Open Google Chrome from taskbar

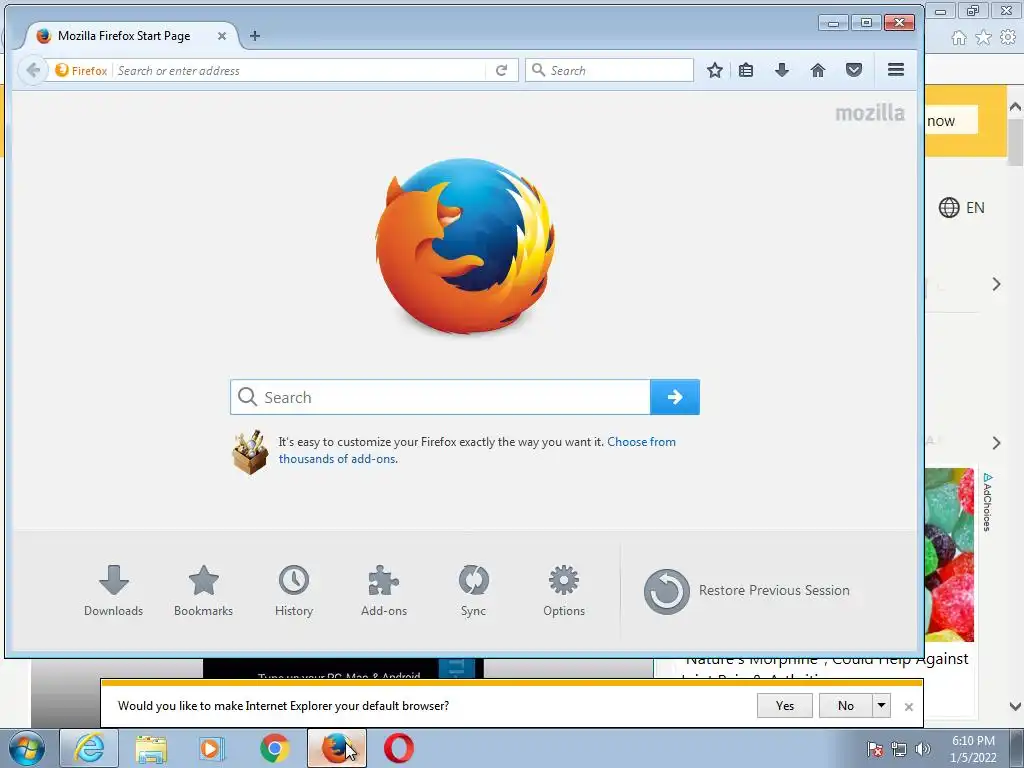point(274,748)
